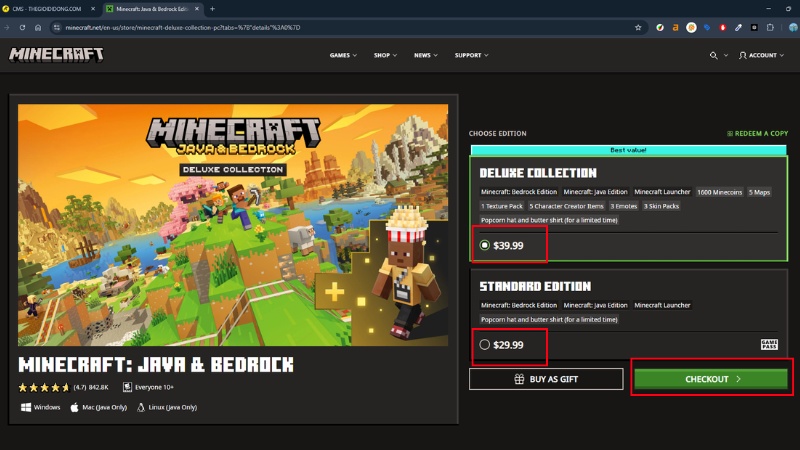Click the Game Pass badge in Standard Edition
Screen dimensions: 800x450
point(768,344)
